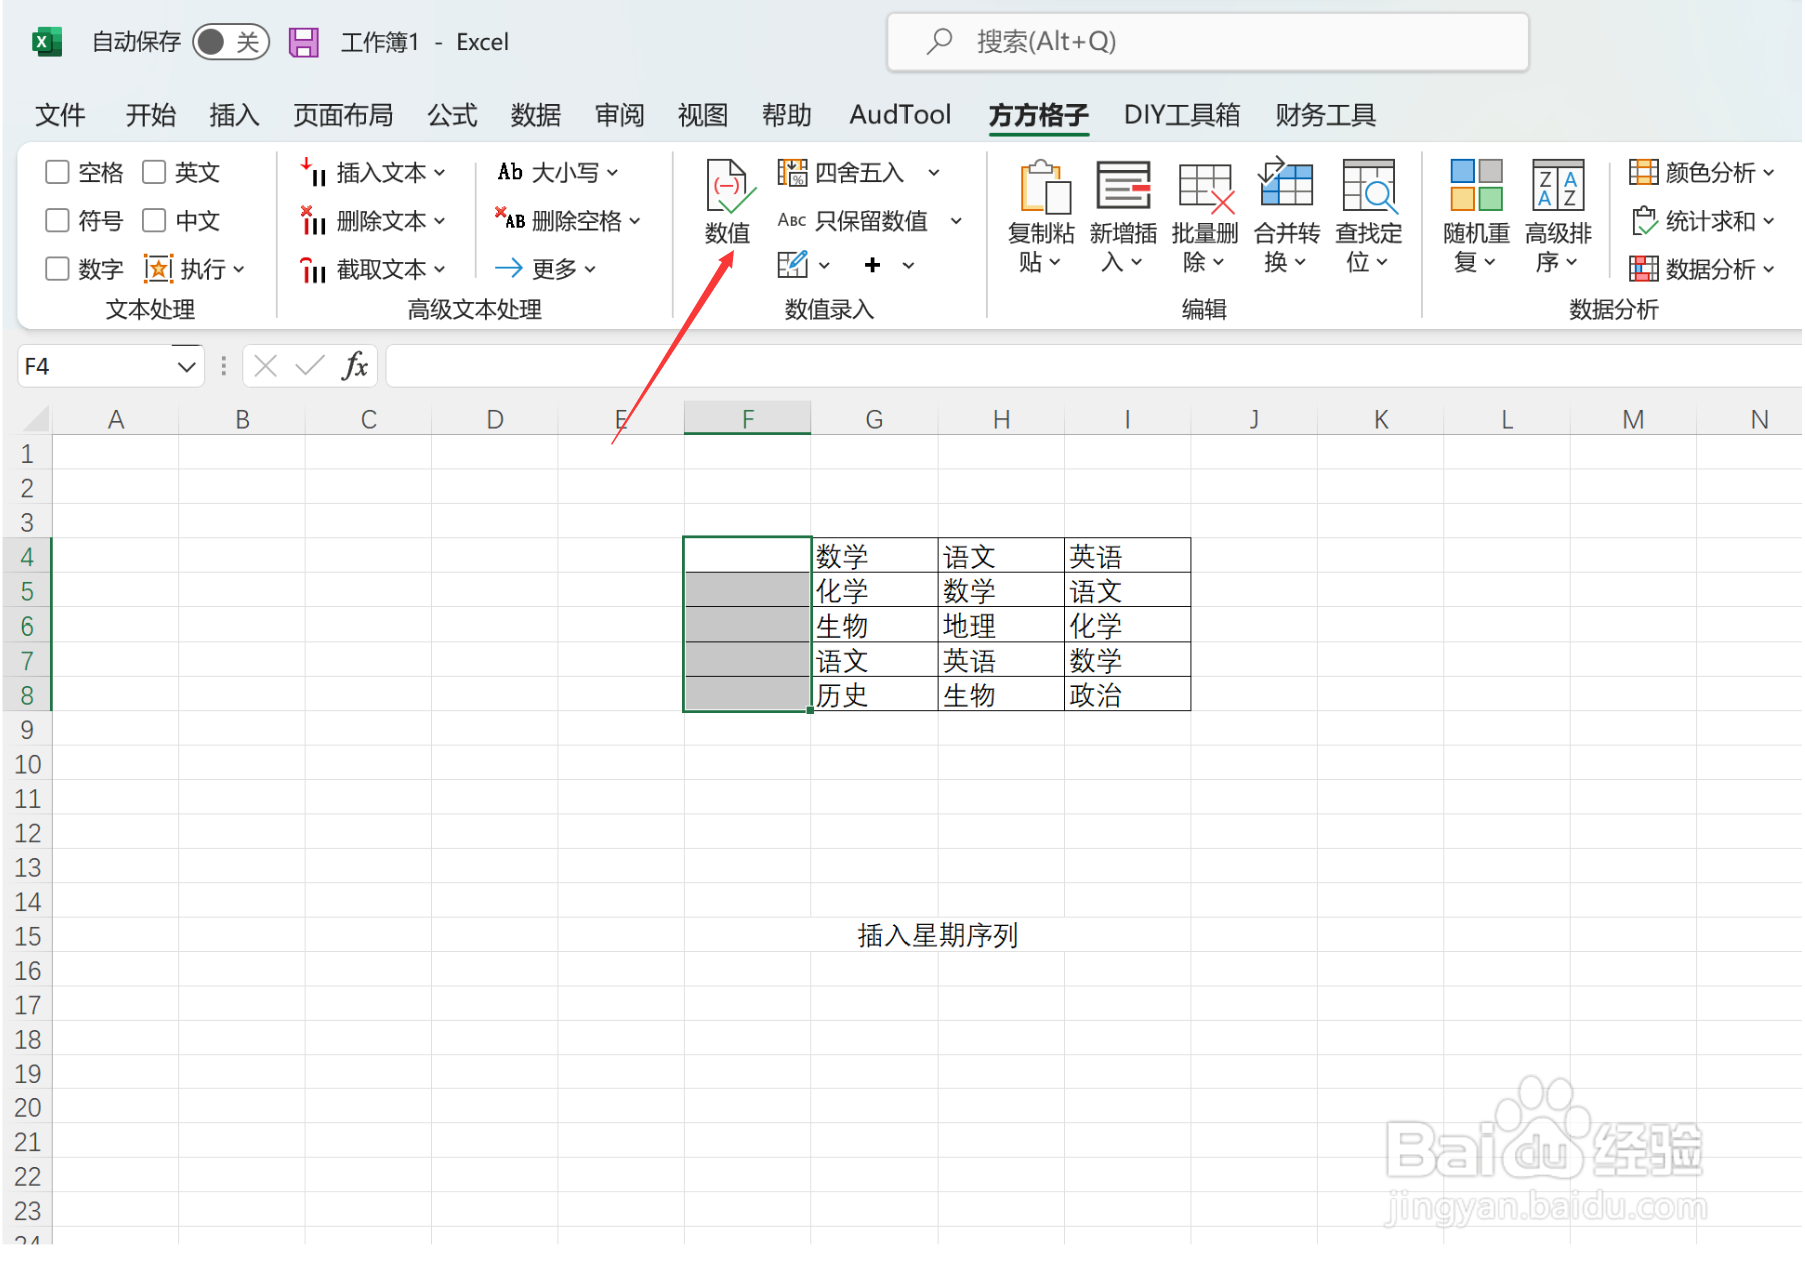Expand the 四舍五入 (rounding) dropdown arrow
Image resolution: width=1805 pixels, height=1268 pixels.
(934, 173)
